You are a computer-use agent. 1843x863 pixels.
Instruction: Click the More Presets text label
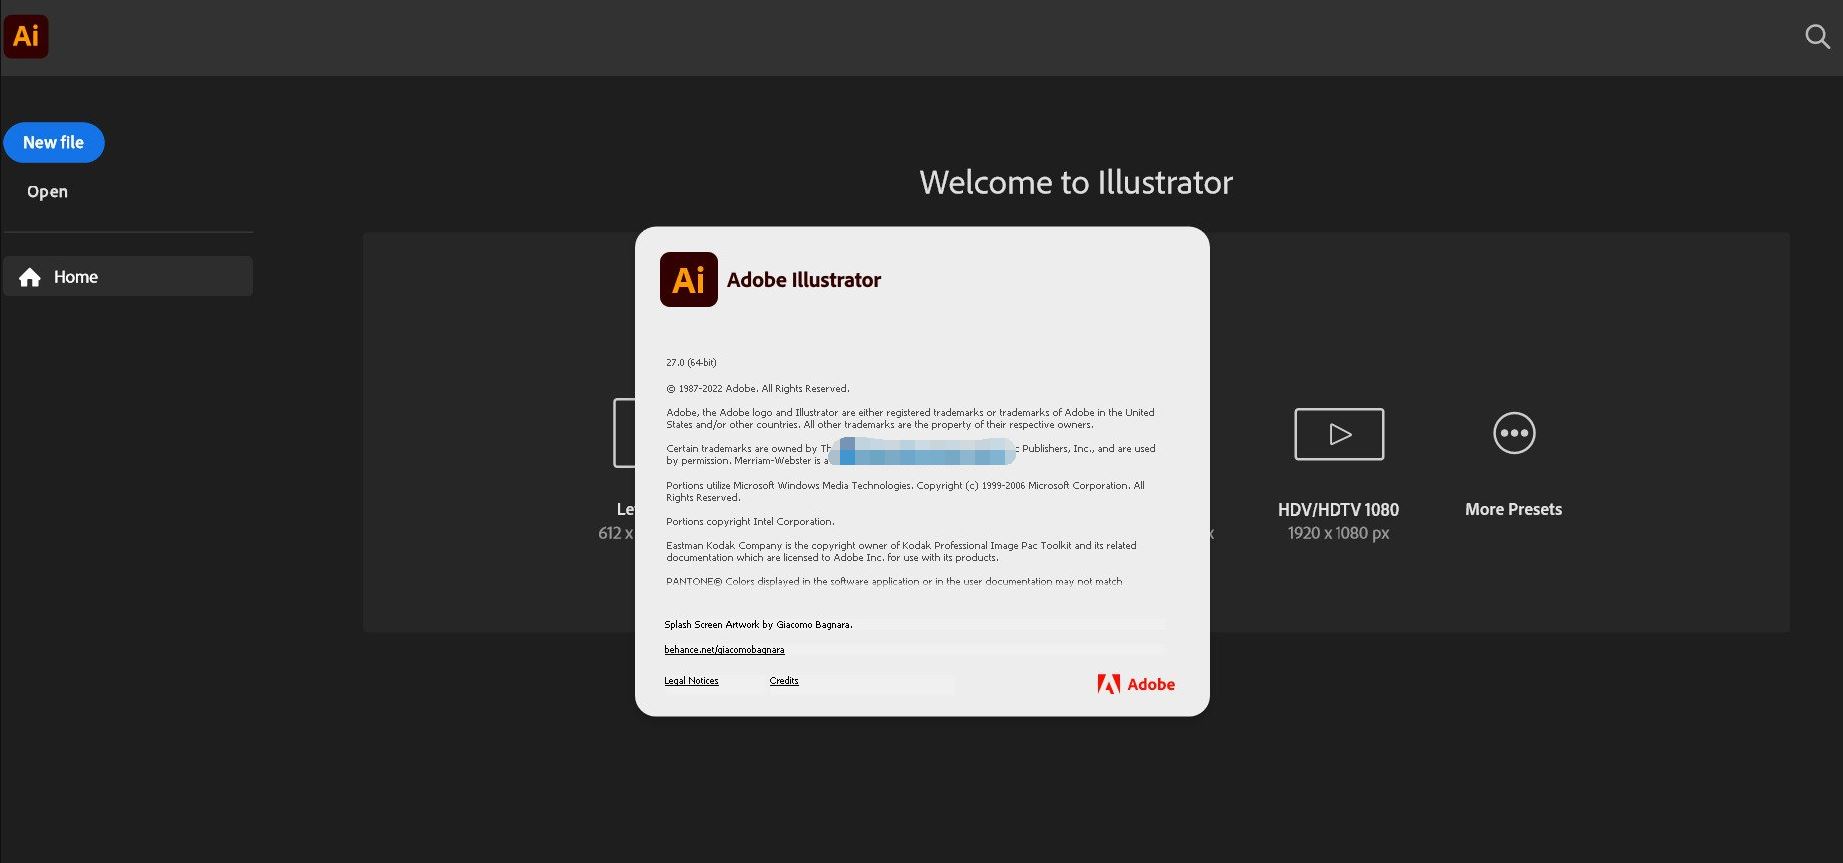point(1512,510)
